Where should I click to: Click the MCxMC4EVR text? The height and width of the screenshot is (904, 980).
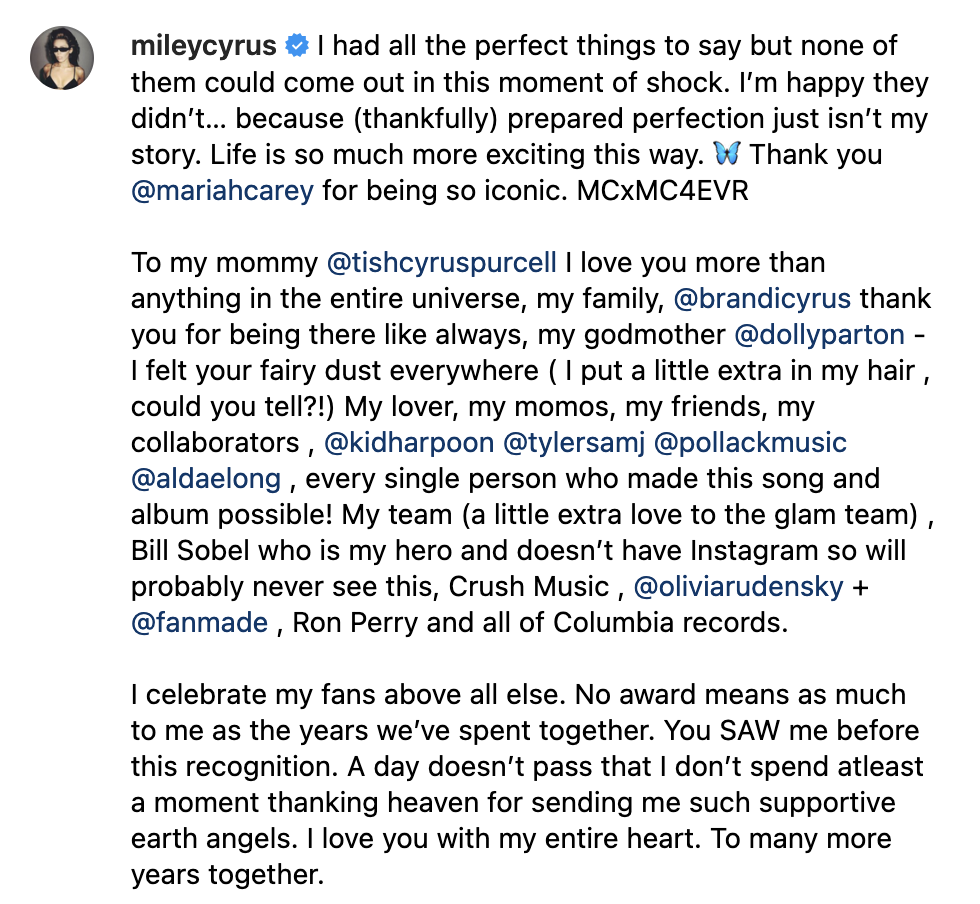tap(662, 191)
